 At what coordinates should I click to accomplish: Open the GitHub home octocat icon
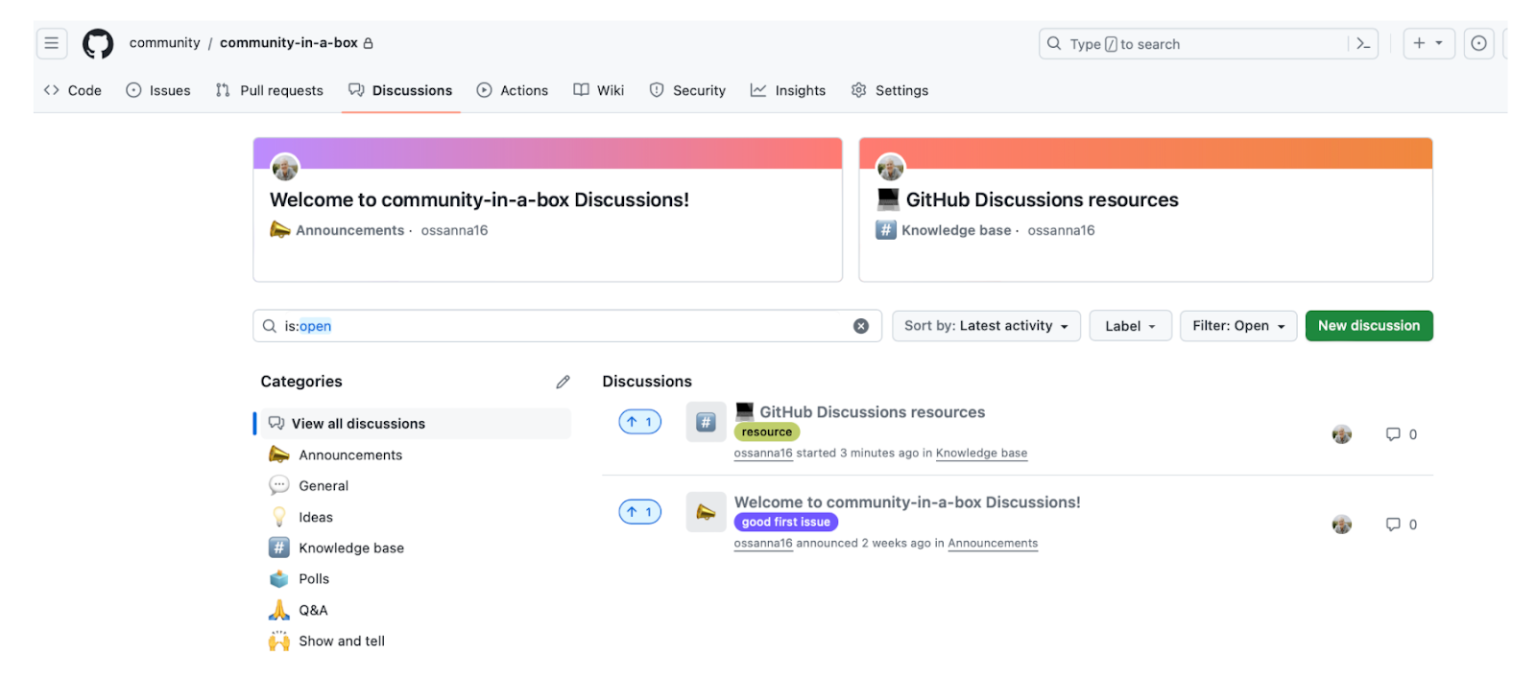point(97,42)
